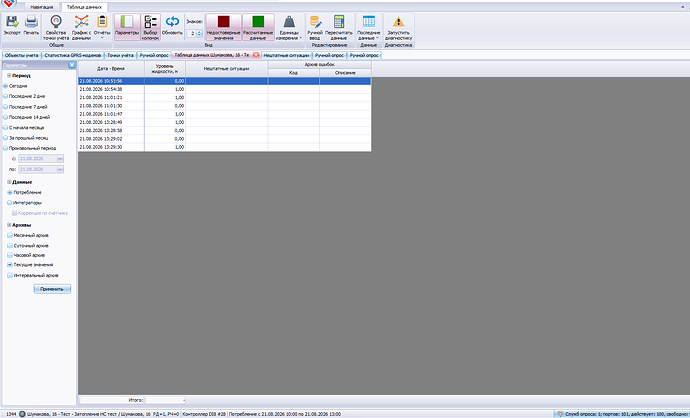Select the row 21.08.2026 10:54:38
The height and width of the screenshot is (418, 690).
click(x=224, y=89)
